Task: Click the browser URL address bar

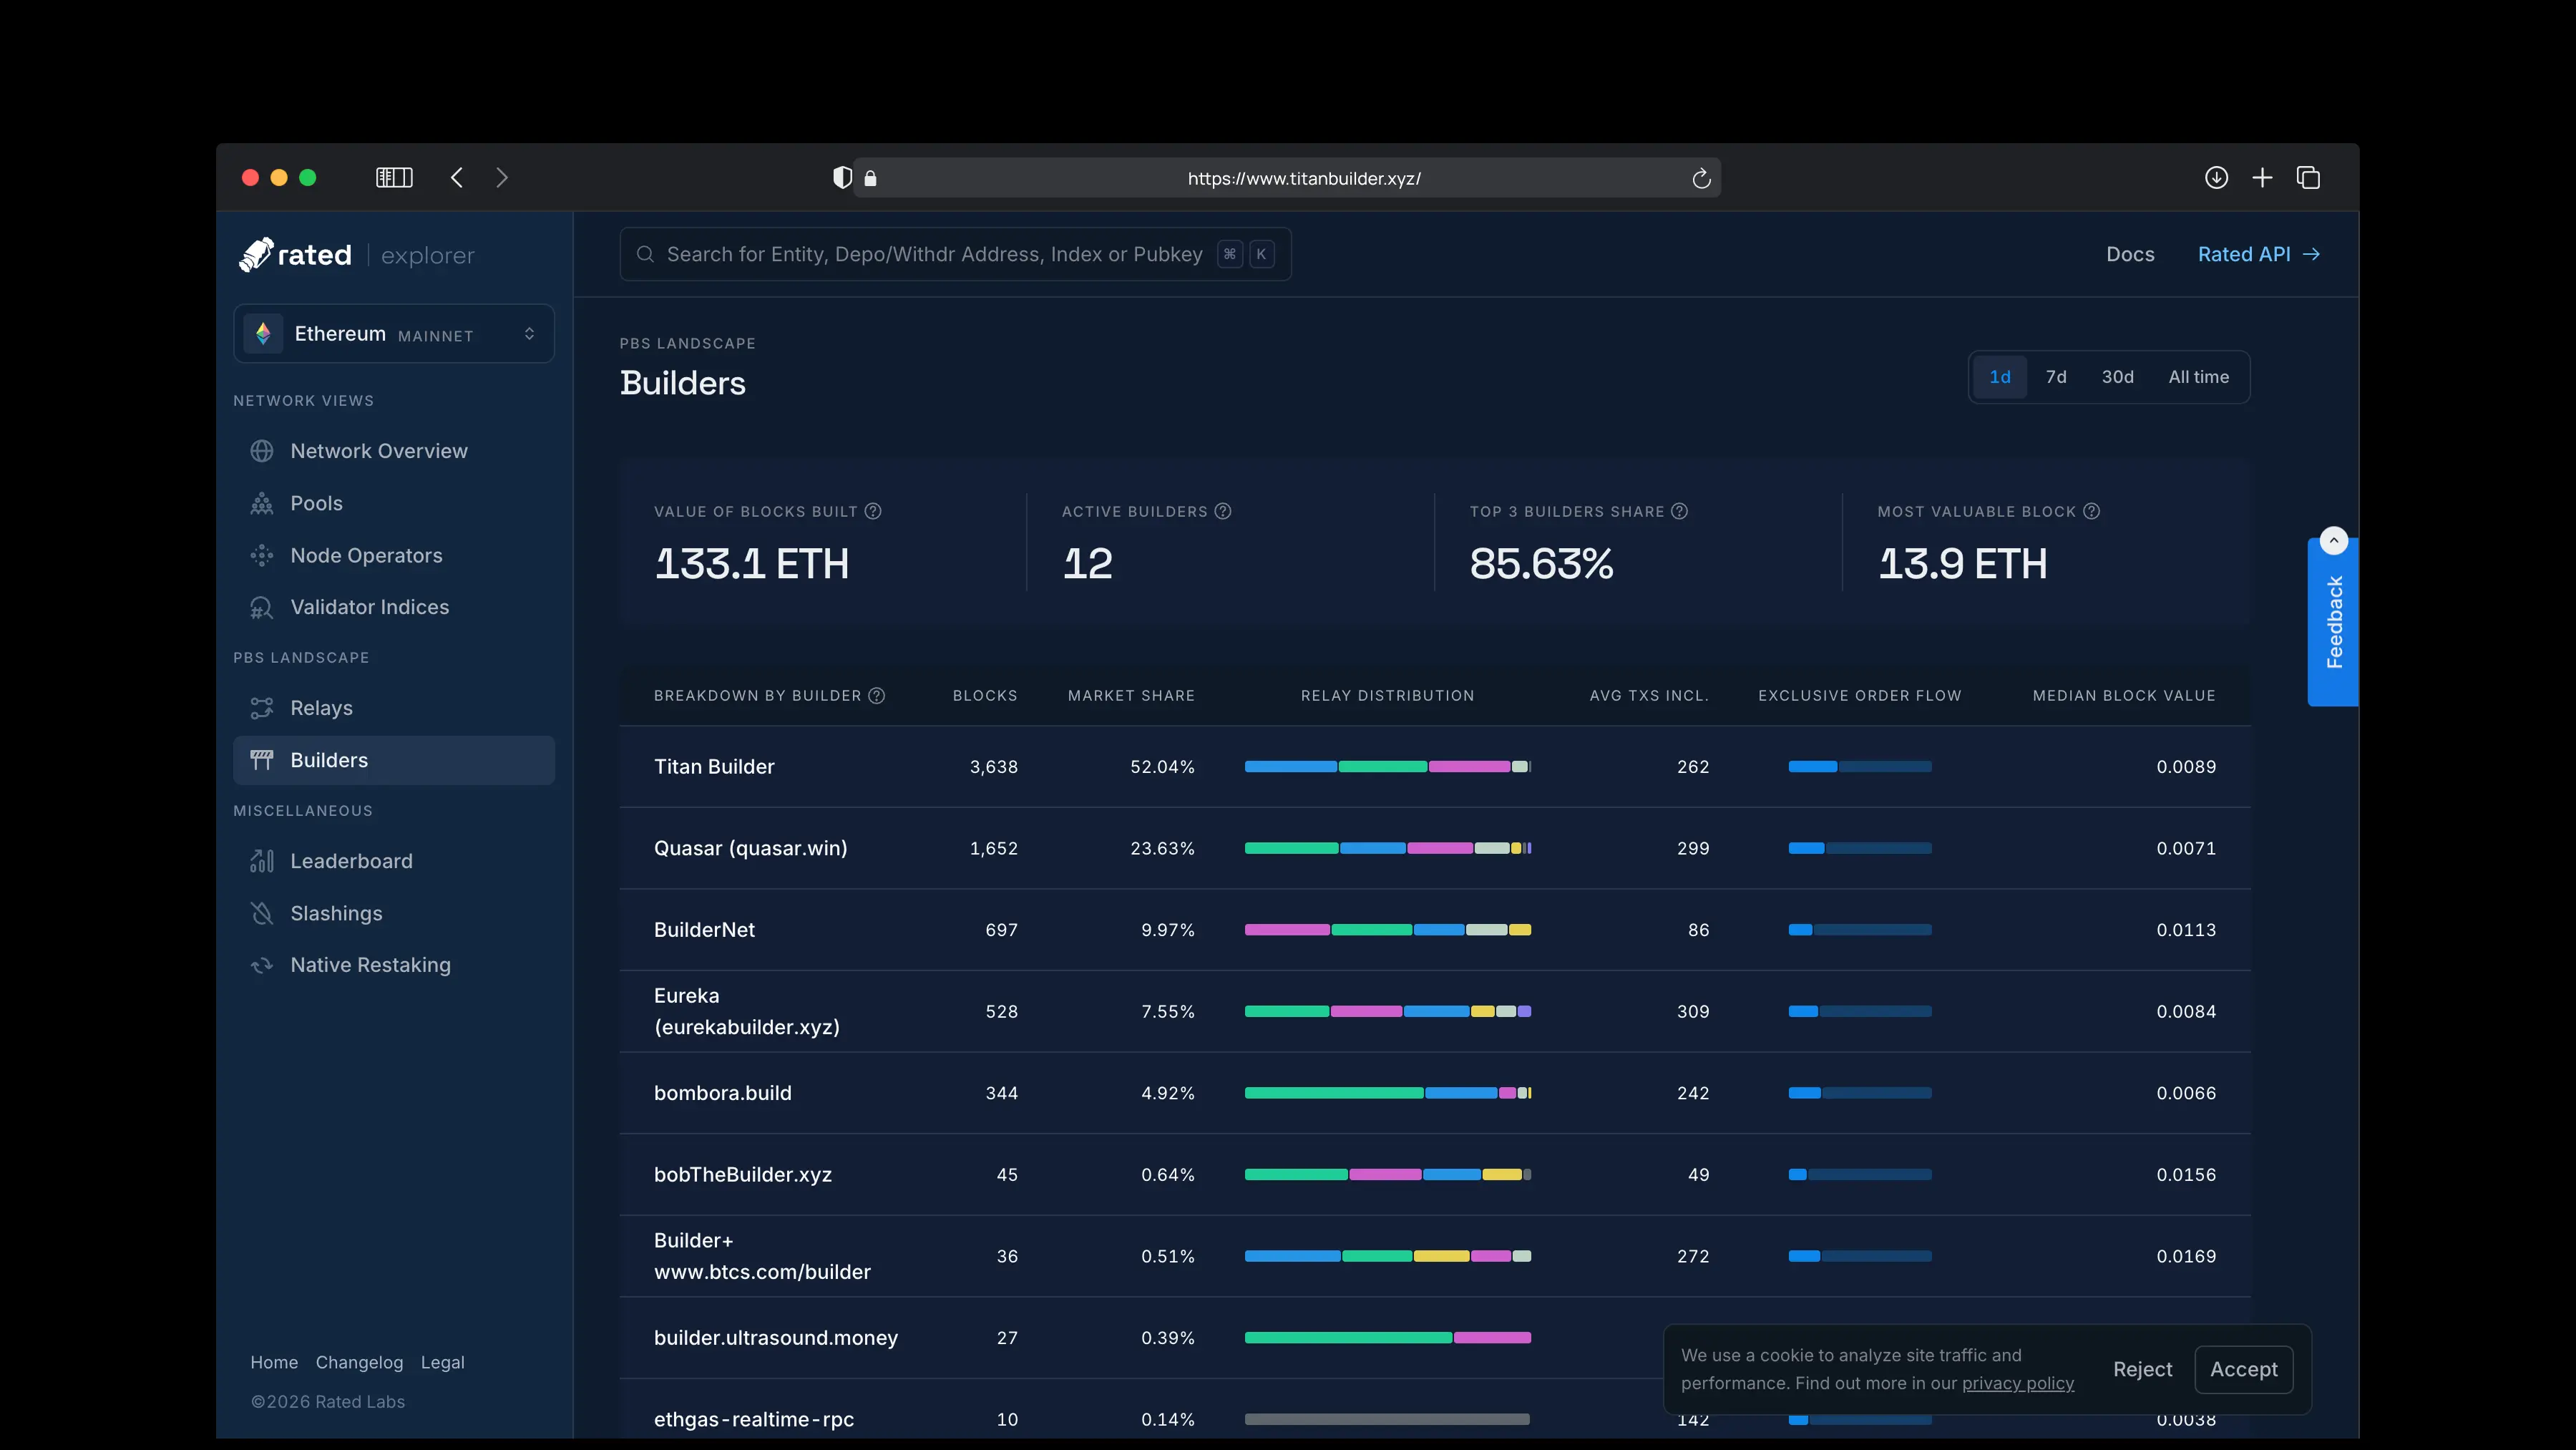Action: 1287,178
